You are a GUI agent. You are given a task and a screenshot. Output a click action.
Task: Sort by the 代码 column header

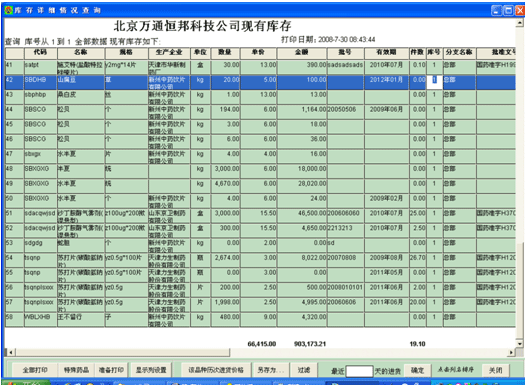40,52
